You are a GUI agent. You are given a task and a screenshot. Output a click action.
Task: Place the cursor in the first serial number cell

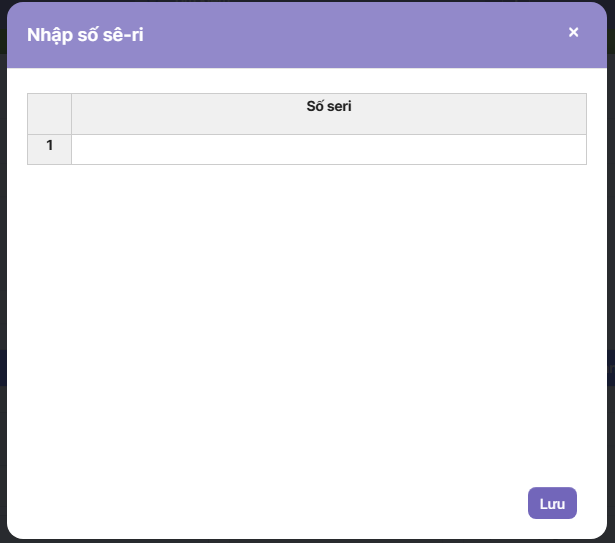(x=328, y=149)
